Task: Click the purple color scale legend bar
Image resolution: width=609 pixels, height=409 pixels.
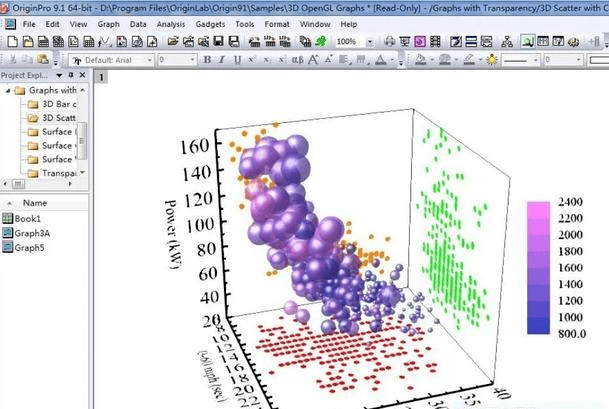Action: (538, 268)
